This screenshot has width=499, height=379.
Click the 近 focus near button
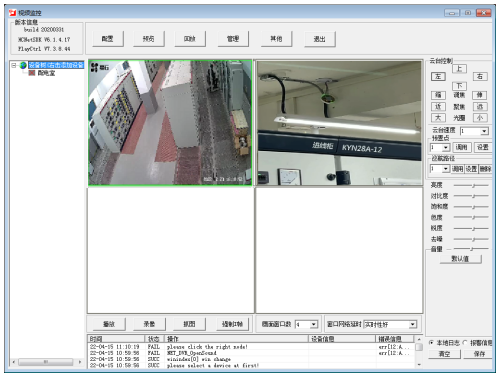pyautogui.click(x=438, y=107)
